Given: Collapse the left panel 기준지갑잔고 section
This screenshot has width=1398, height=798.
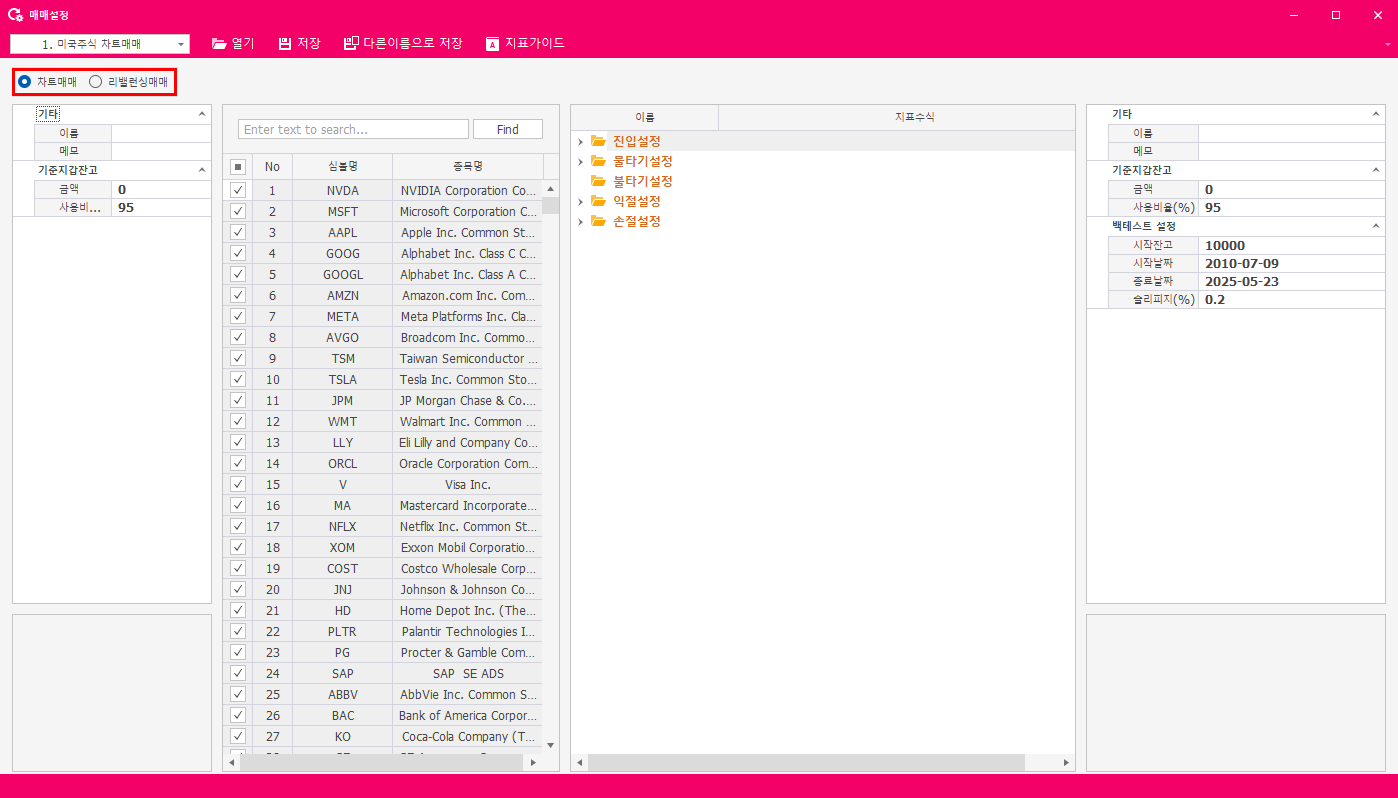Looking at the screenshot, I should tap(203, 170).
